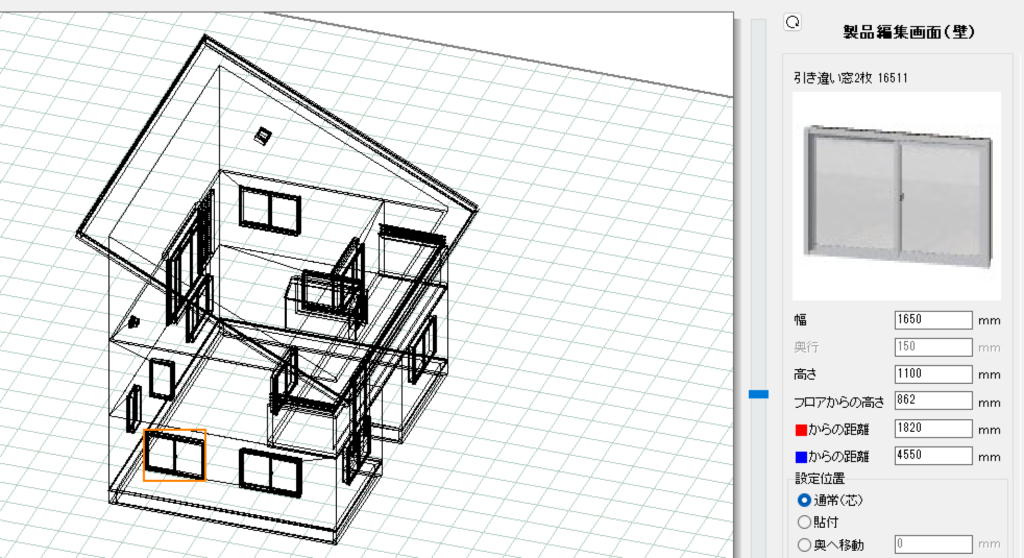Click the 奥へ移動 offset field showing 0
This screenshot has height=558, width=1024.
pyautogui.click(x=933, y=545)
